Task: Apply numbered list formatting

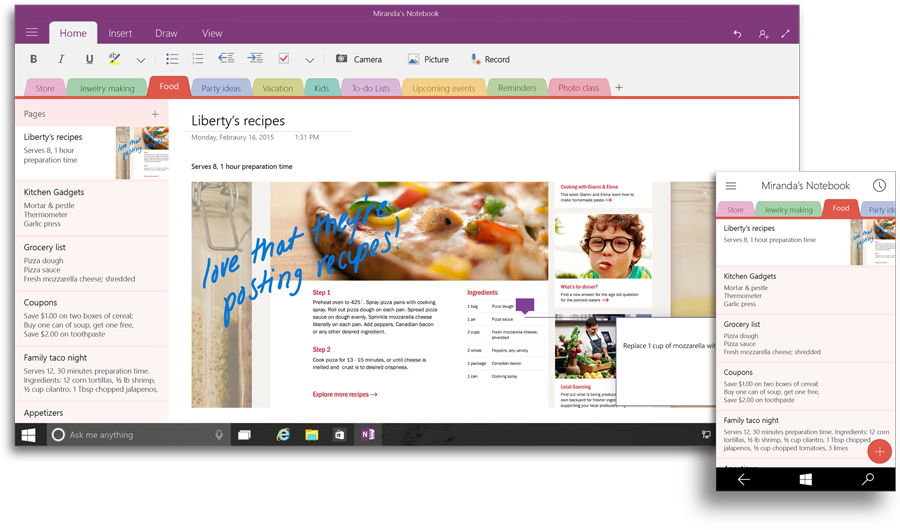Action: [198, 59]
